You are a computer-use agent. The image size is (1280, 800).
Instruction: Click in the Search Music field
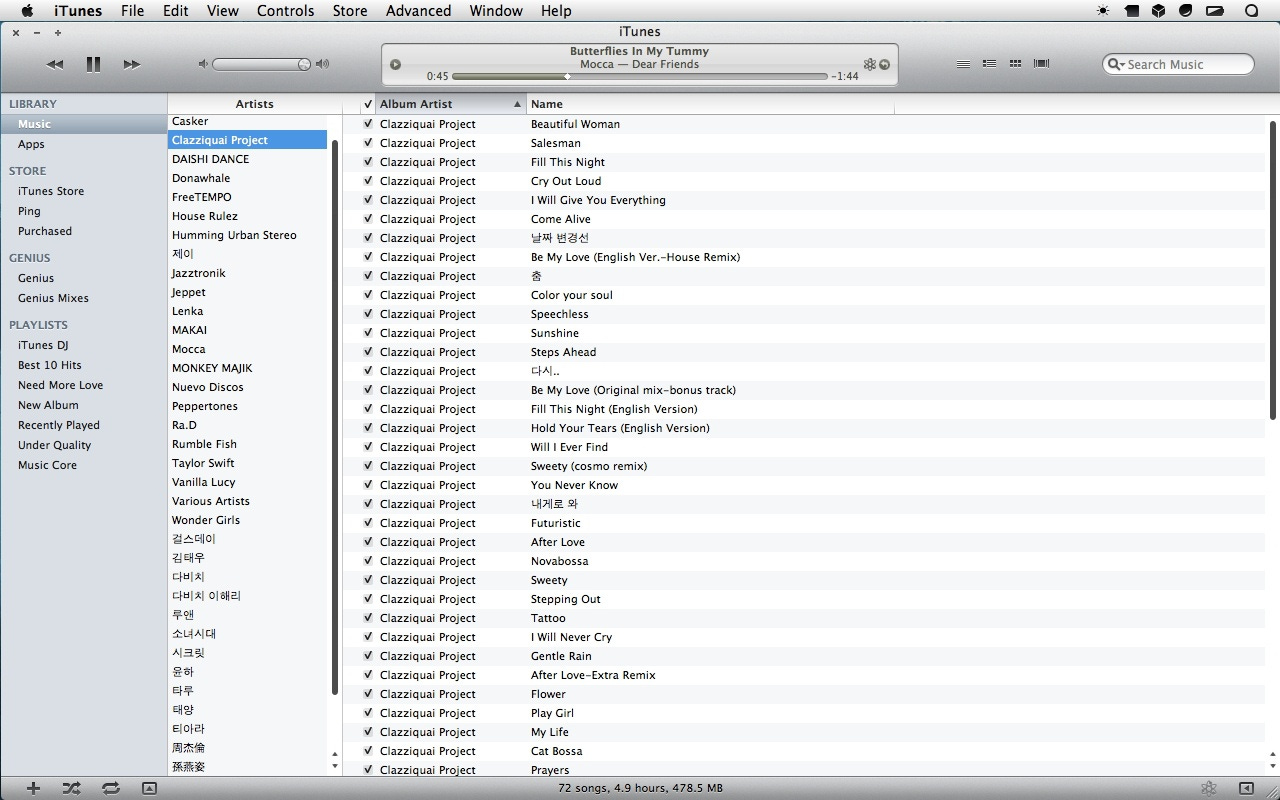point(1178,64)
